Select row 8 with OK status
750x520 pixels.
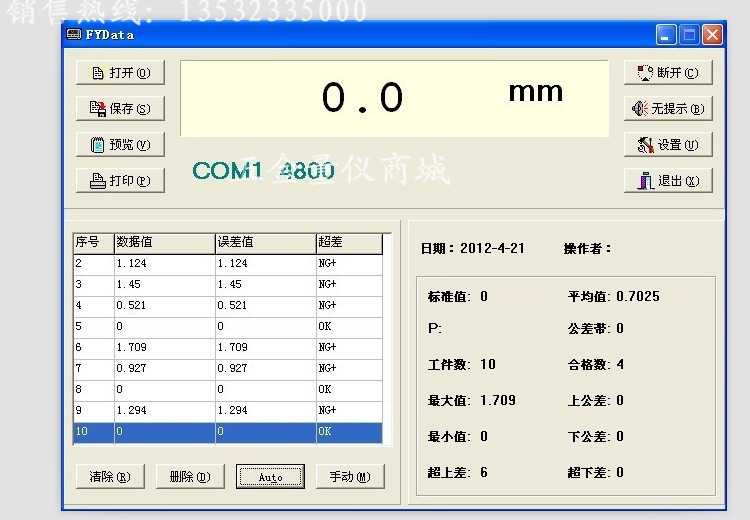coord(228,389)
